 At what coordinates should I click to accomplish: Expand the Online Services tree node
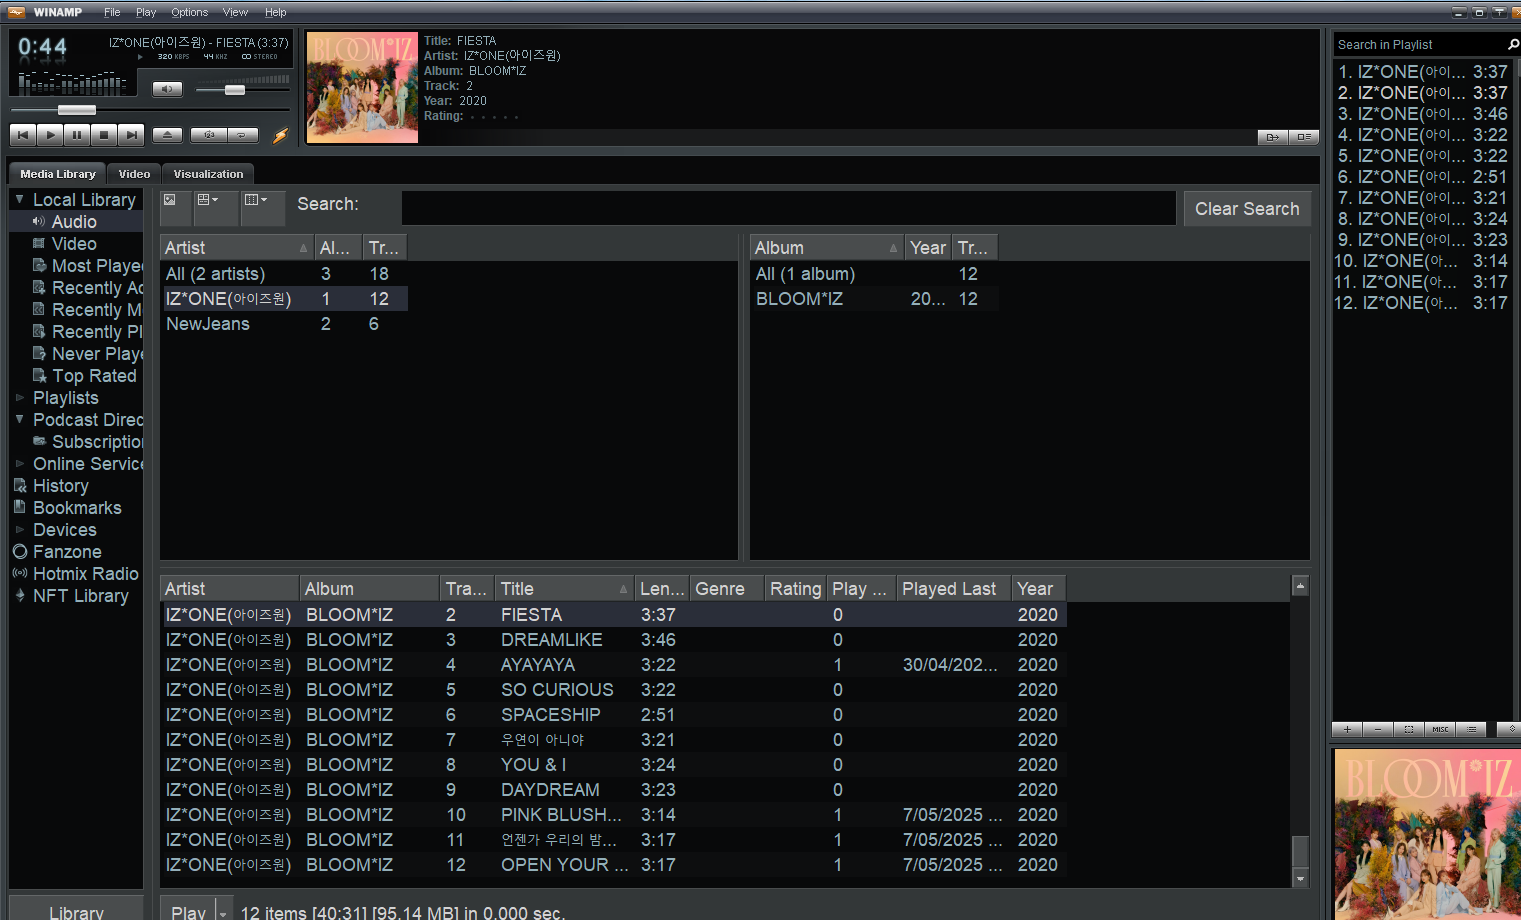19,463
